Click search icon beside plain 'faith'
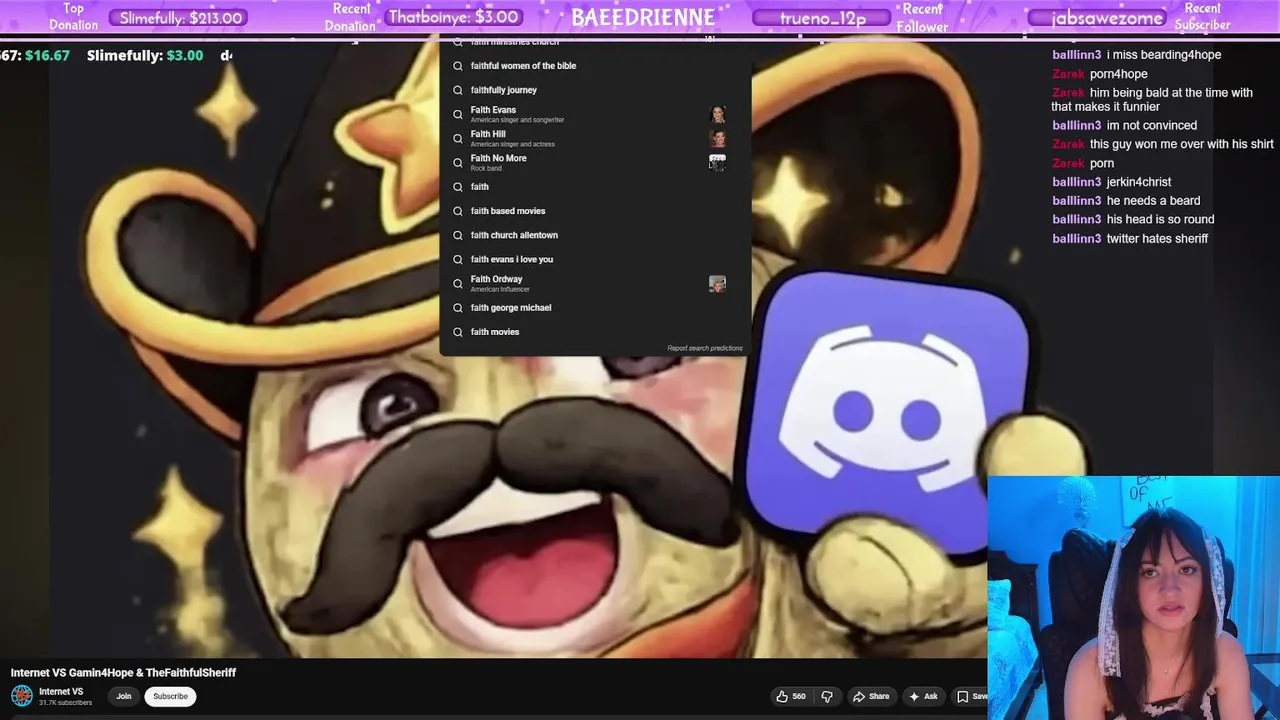1280x720 pixels. tap(458, 187)
